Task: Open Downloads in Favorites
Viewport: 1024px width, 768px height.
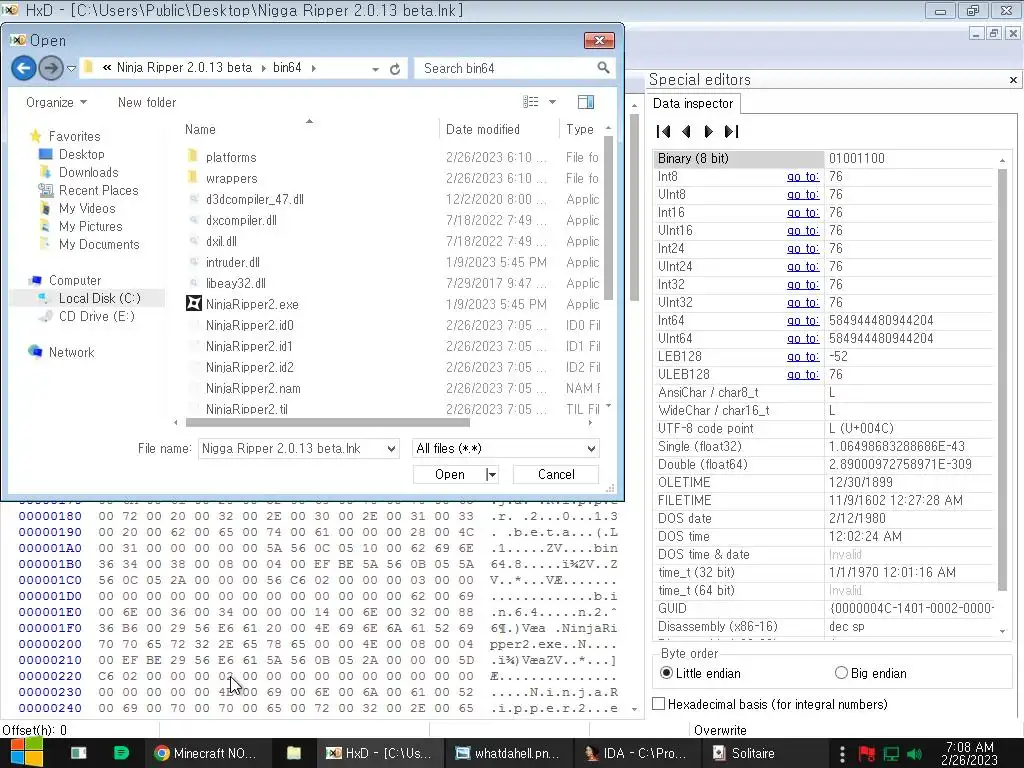Action: [x=88, y=172]
